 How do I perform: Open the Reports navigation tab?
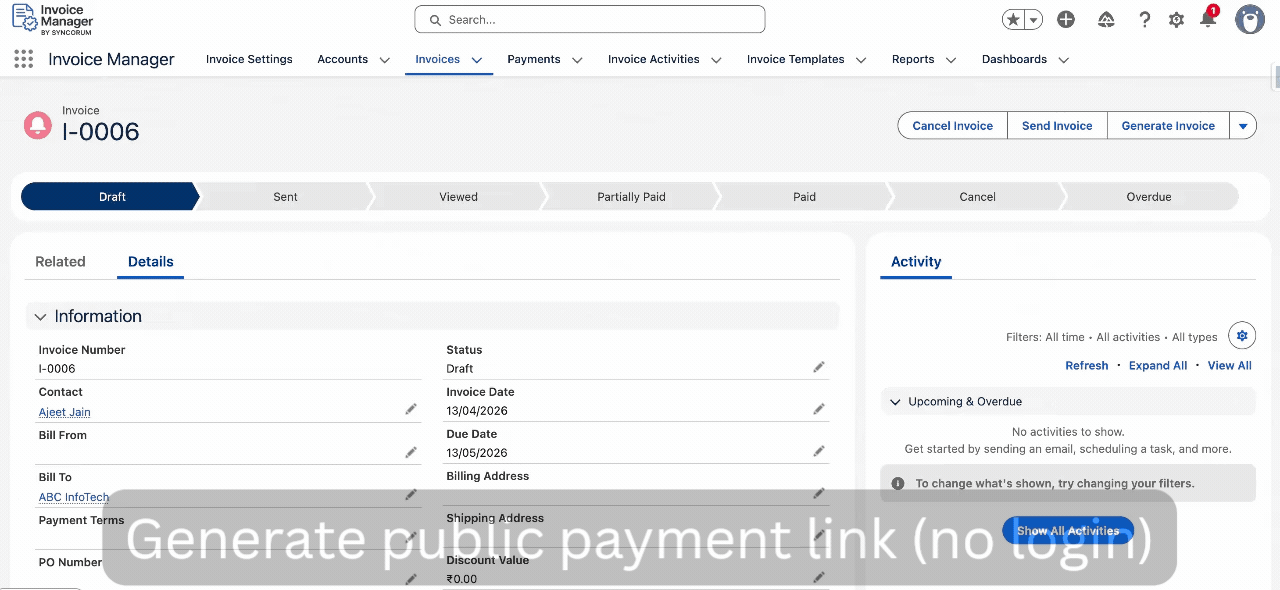pyautogui.click(x=913, y=59)
